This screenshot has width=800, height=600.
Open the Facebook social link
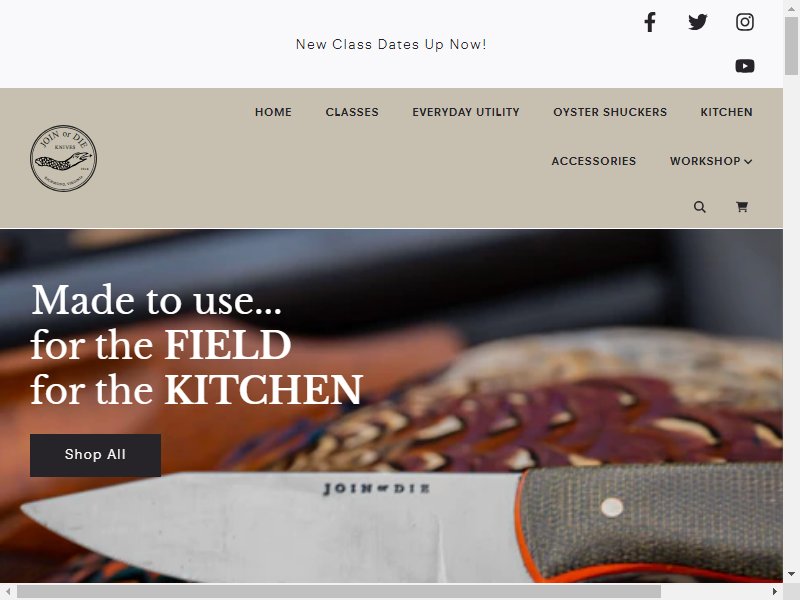[649, 22]
